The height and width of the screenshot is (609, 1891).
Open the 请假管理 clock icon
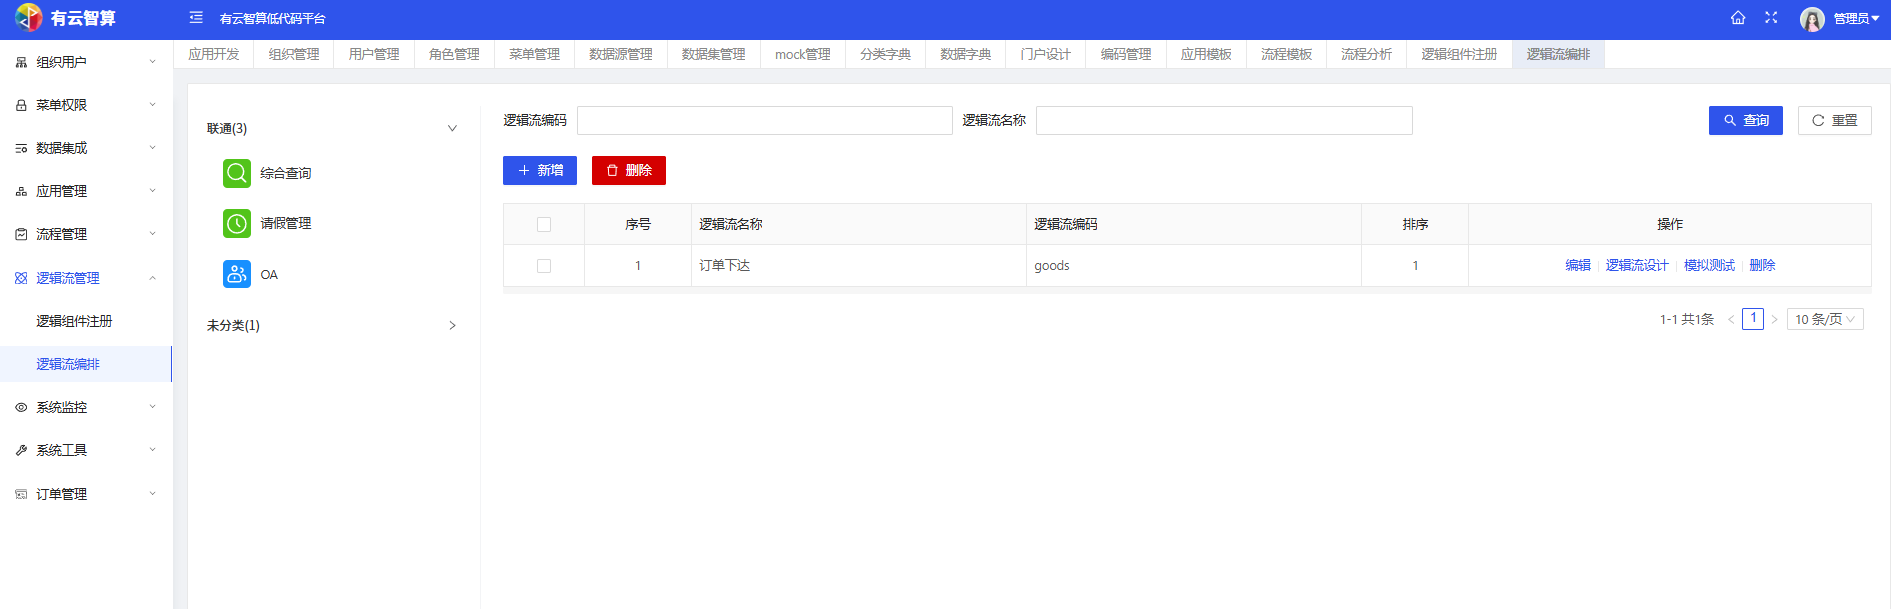pos(237,223)
